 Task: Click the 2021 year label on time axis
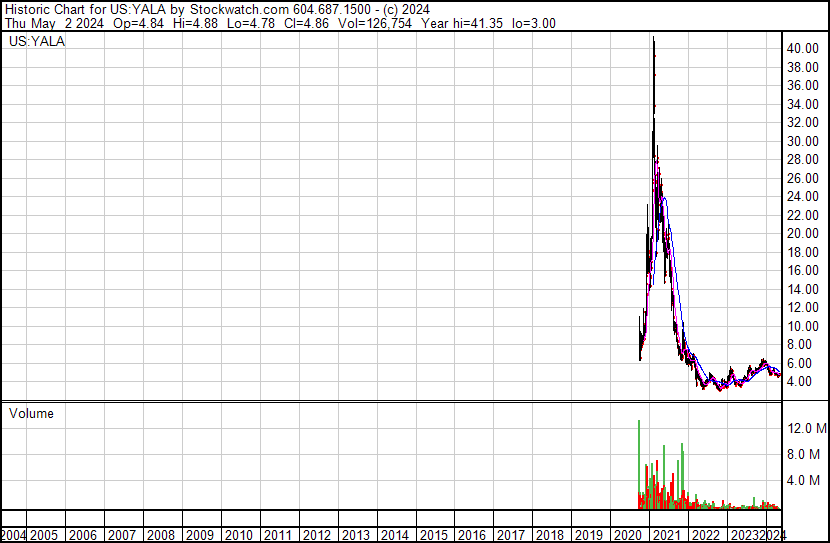(667, 535)
